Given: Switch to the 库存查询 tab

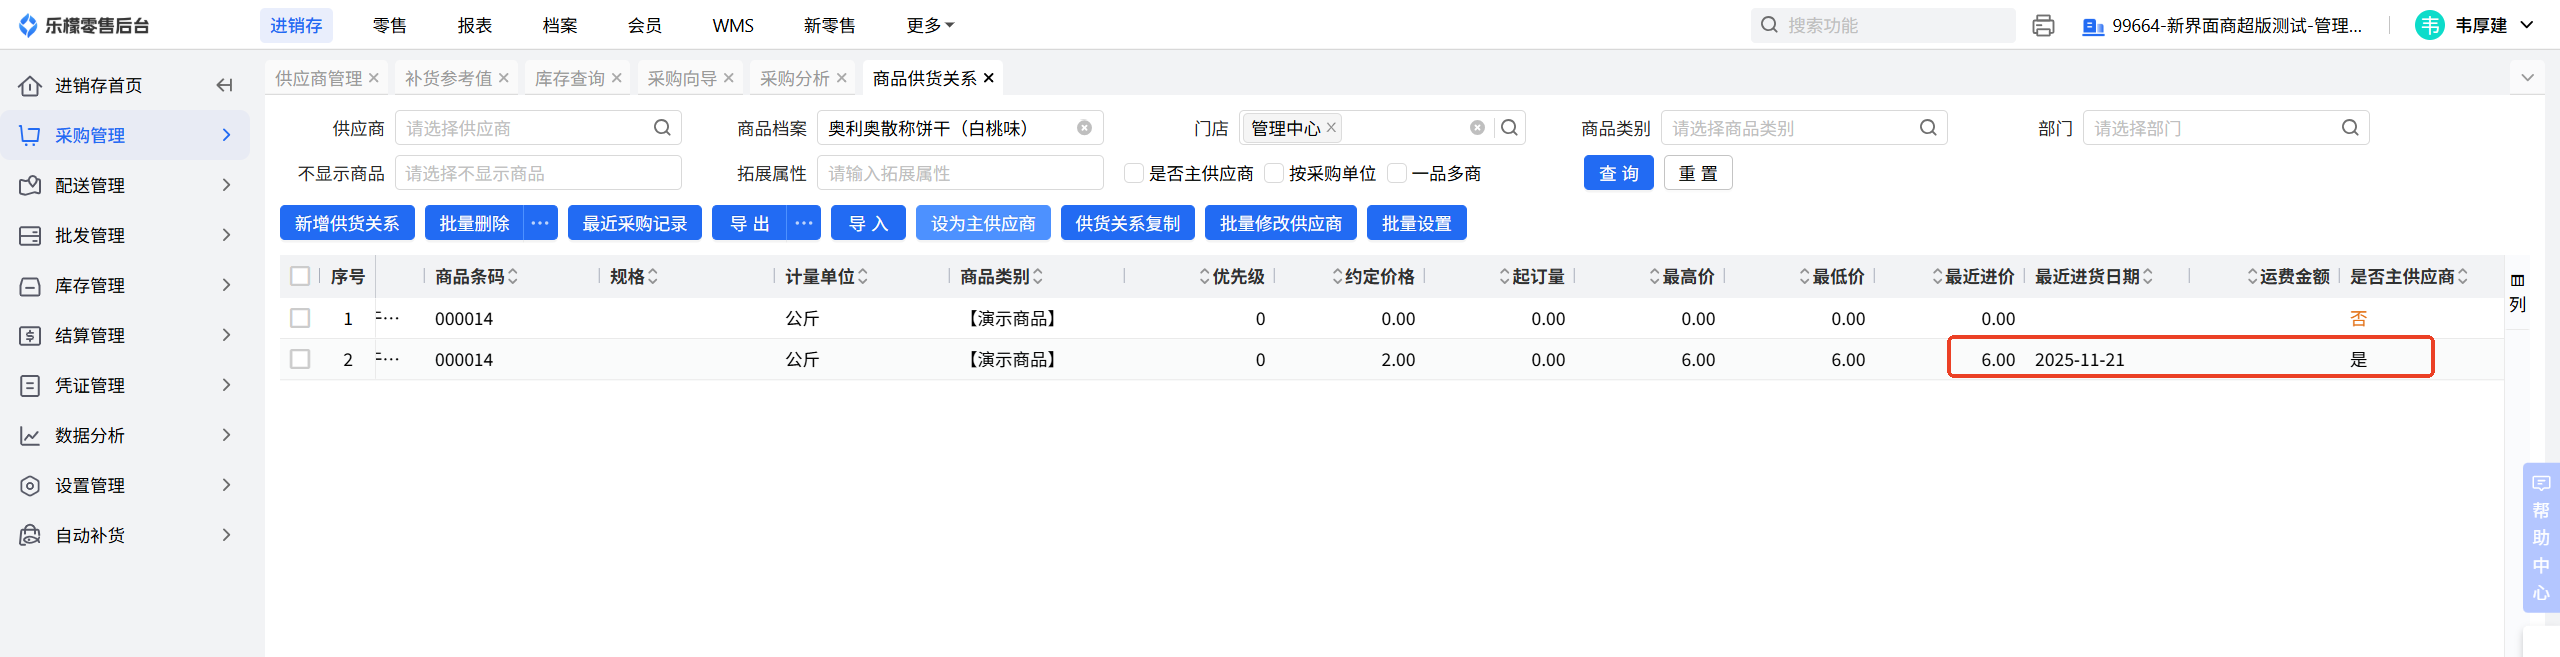Looking at the screenshot, I should pyautogui.click(x=570, y=78).
